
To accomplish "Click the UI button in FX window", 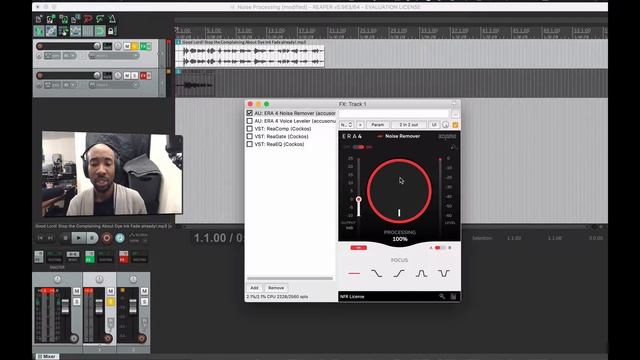I will coord(434,124).
